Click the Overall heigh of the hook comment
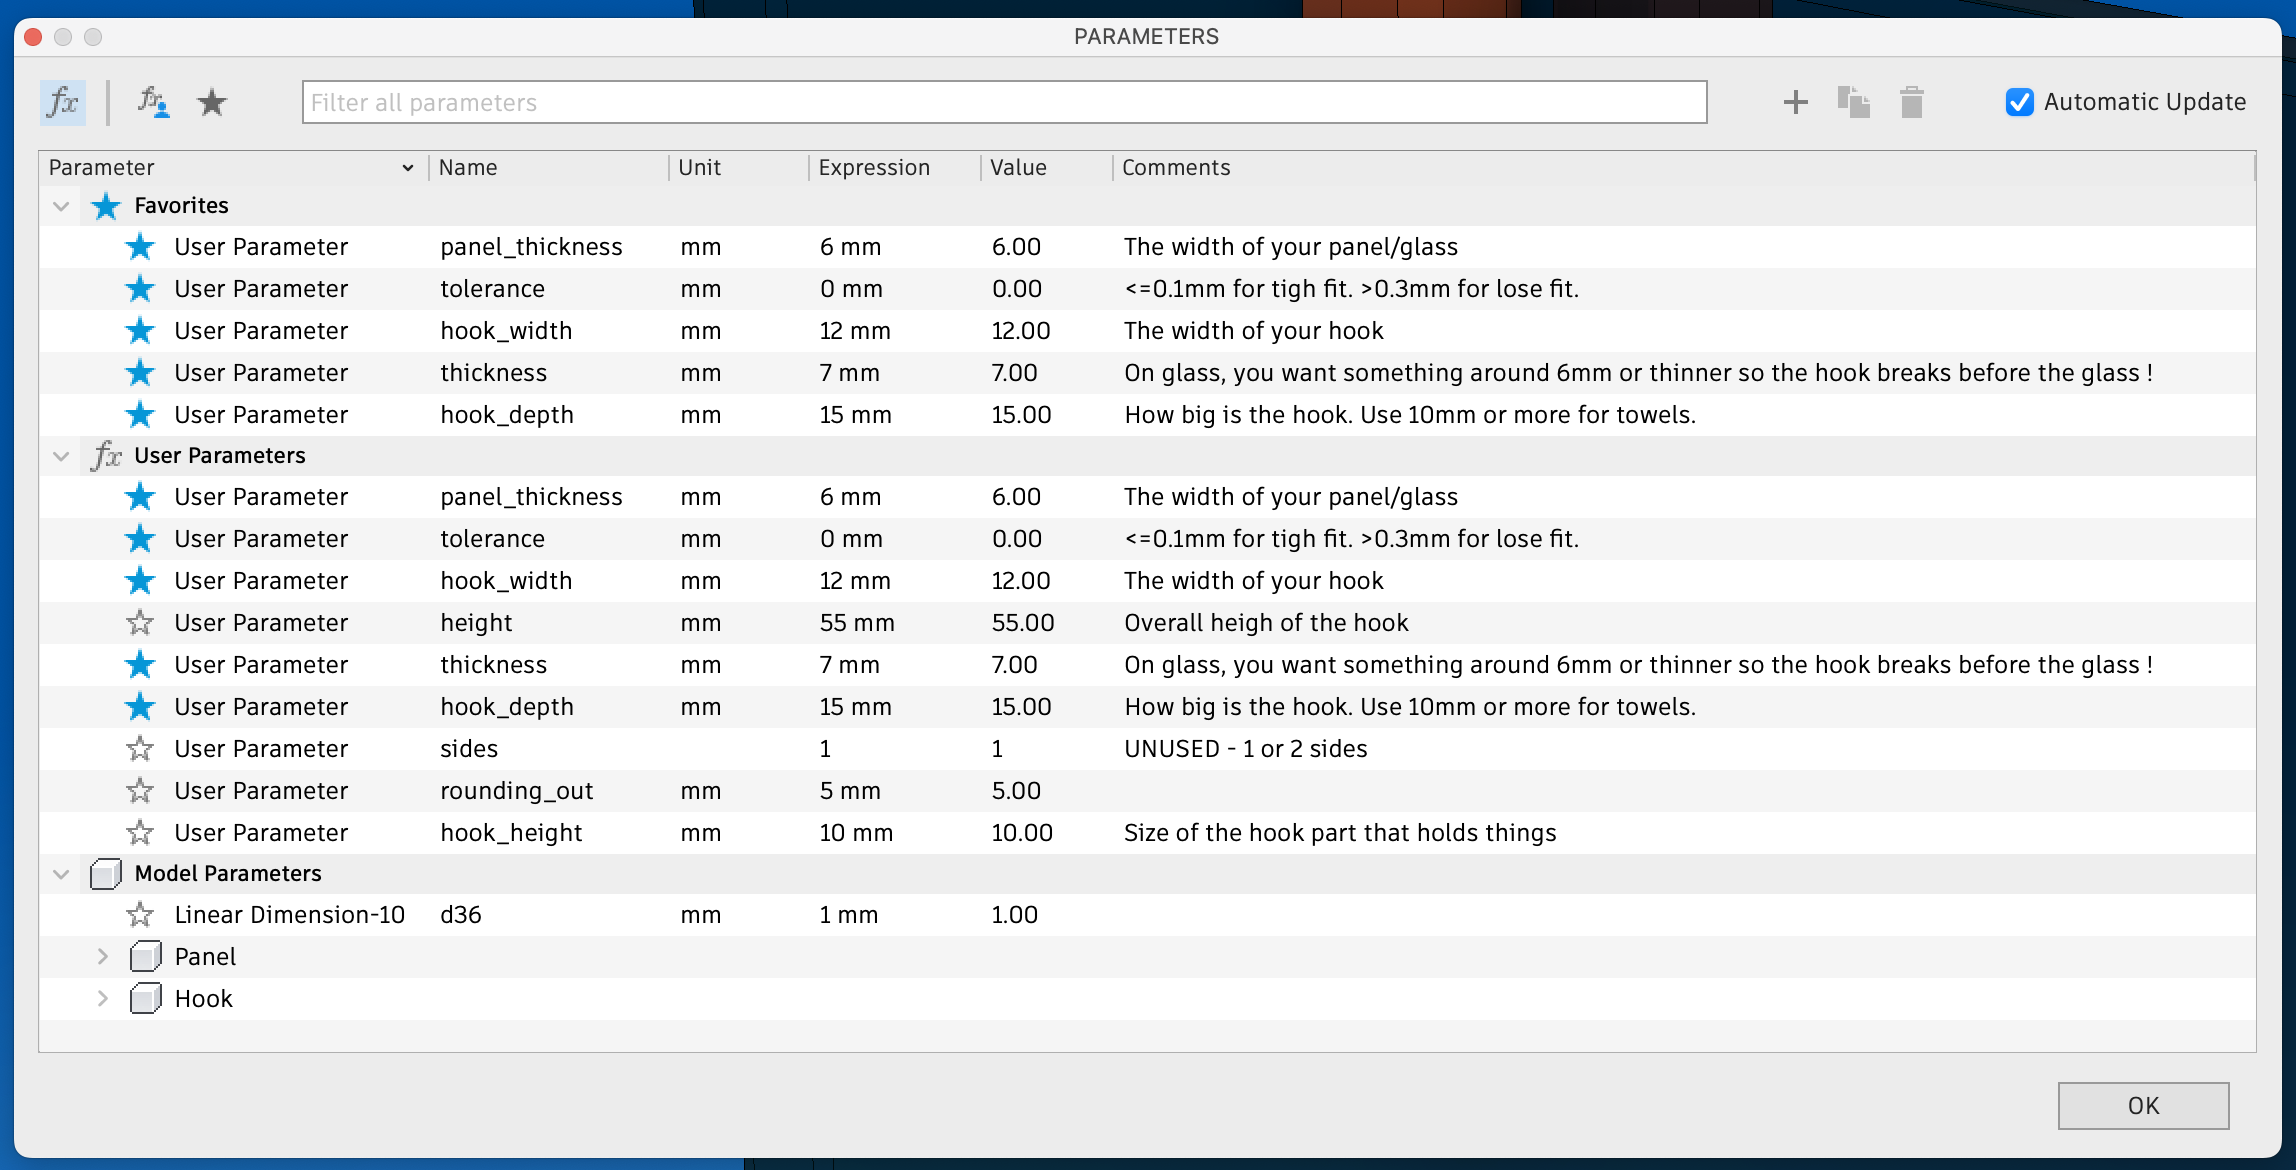 pos(1266,623)
